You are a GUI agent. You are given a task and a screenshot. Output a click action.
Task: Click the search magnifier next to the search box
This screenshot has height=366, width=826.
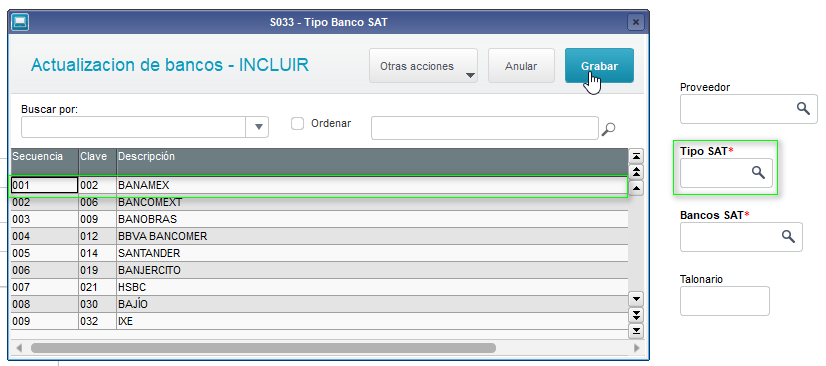tap(608, 128)
